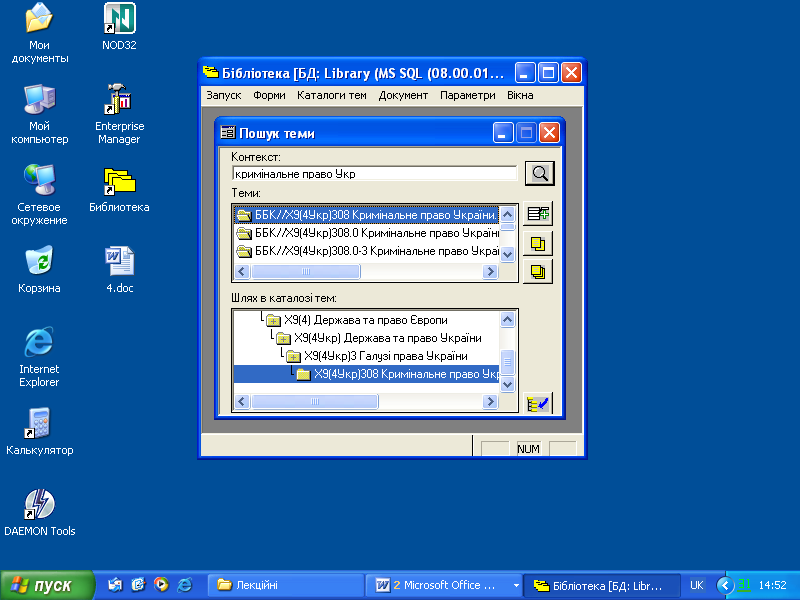
Task: Click Show Desktop quick launch icon
Action: 138,585
